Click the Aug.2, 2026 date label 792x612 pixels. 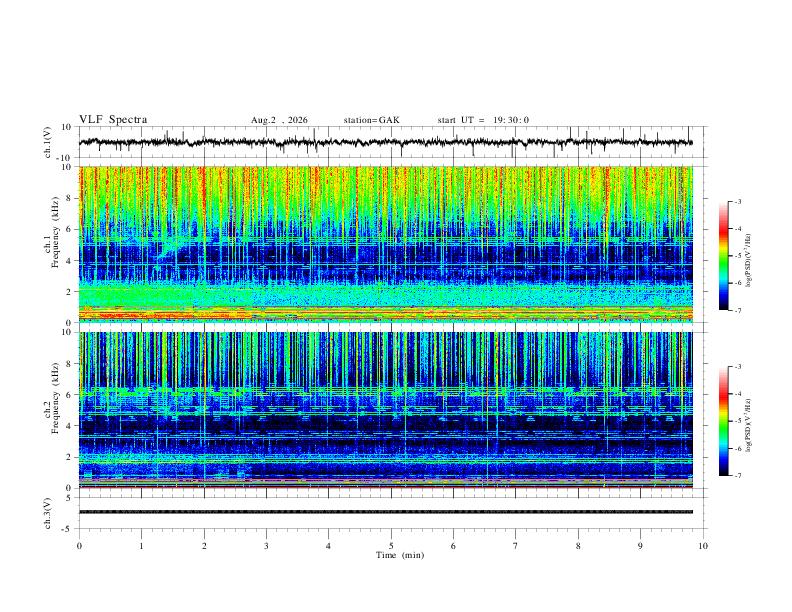click(279, 120)
